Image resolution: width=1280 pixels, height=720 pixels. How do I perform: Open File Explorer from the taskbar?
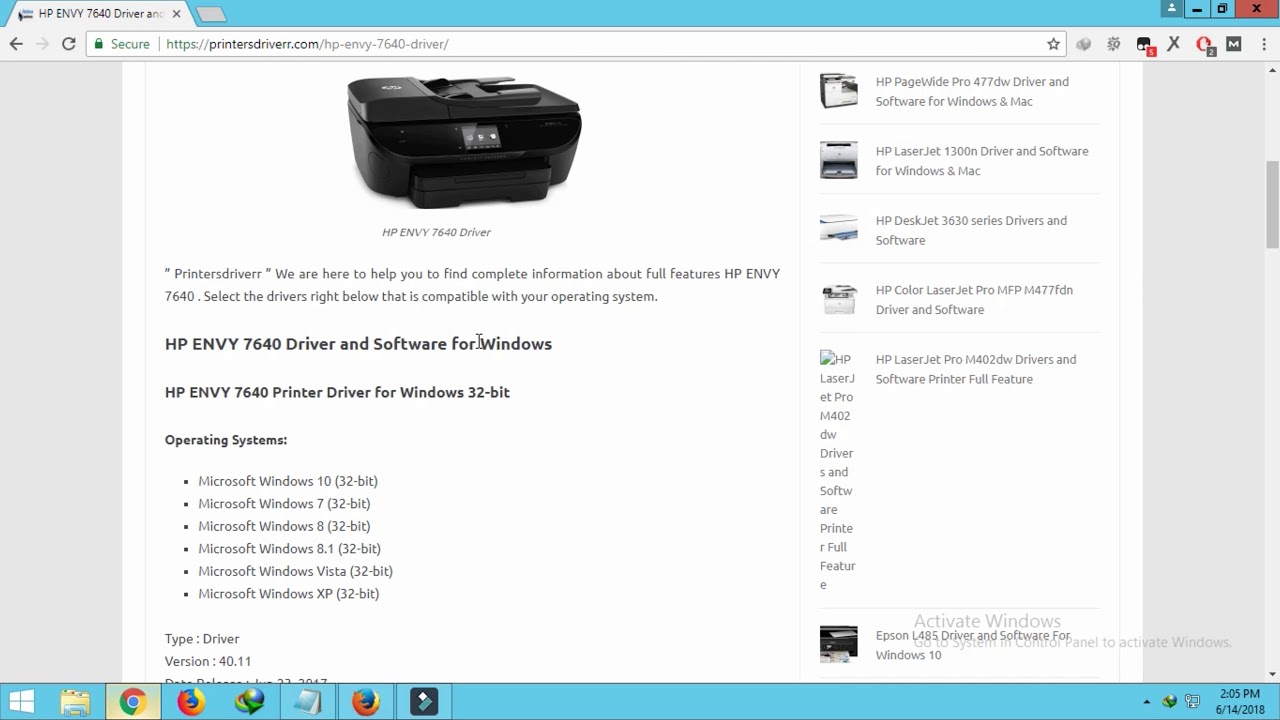pyautogui.click(x=75, y=702)
